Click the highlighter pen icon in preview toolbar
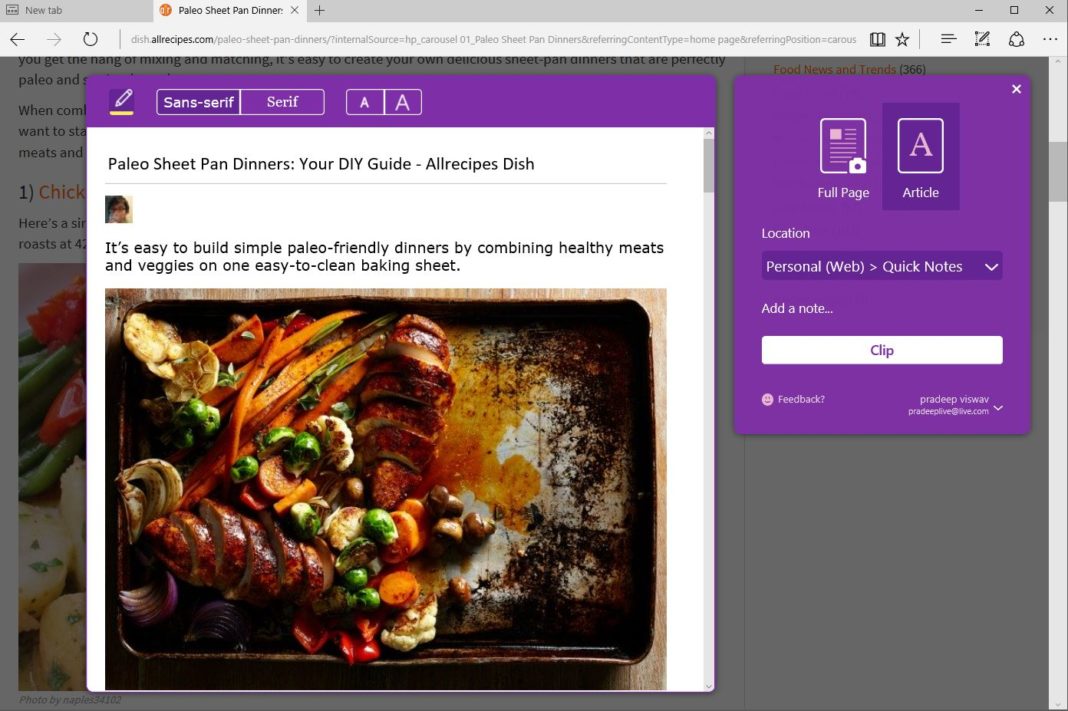The width and height of the screenshot is (1068, 711). point(121,101)
